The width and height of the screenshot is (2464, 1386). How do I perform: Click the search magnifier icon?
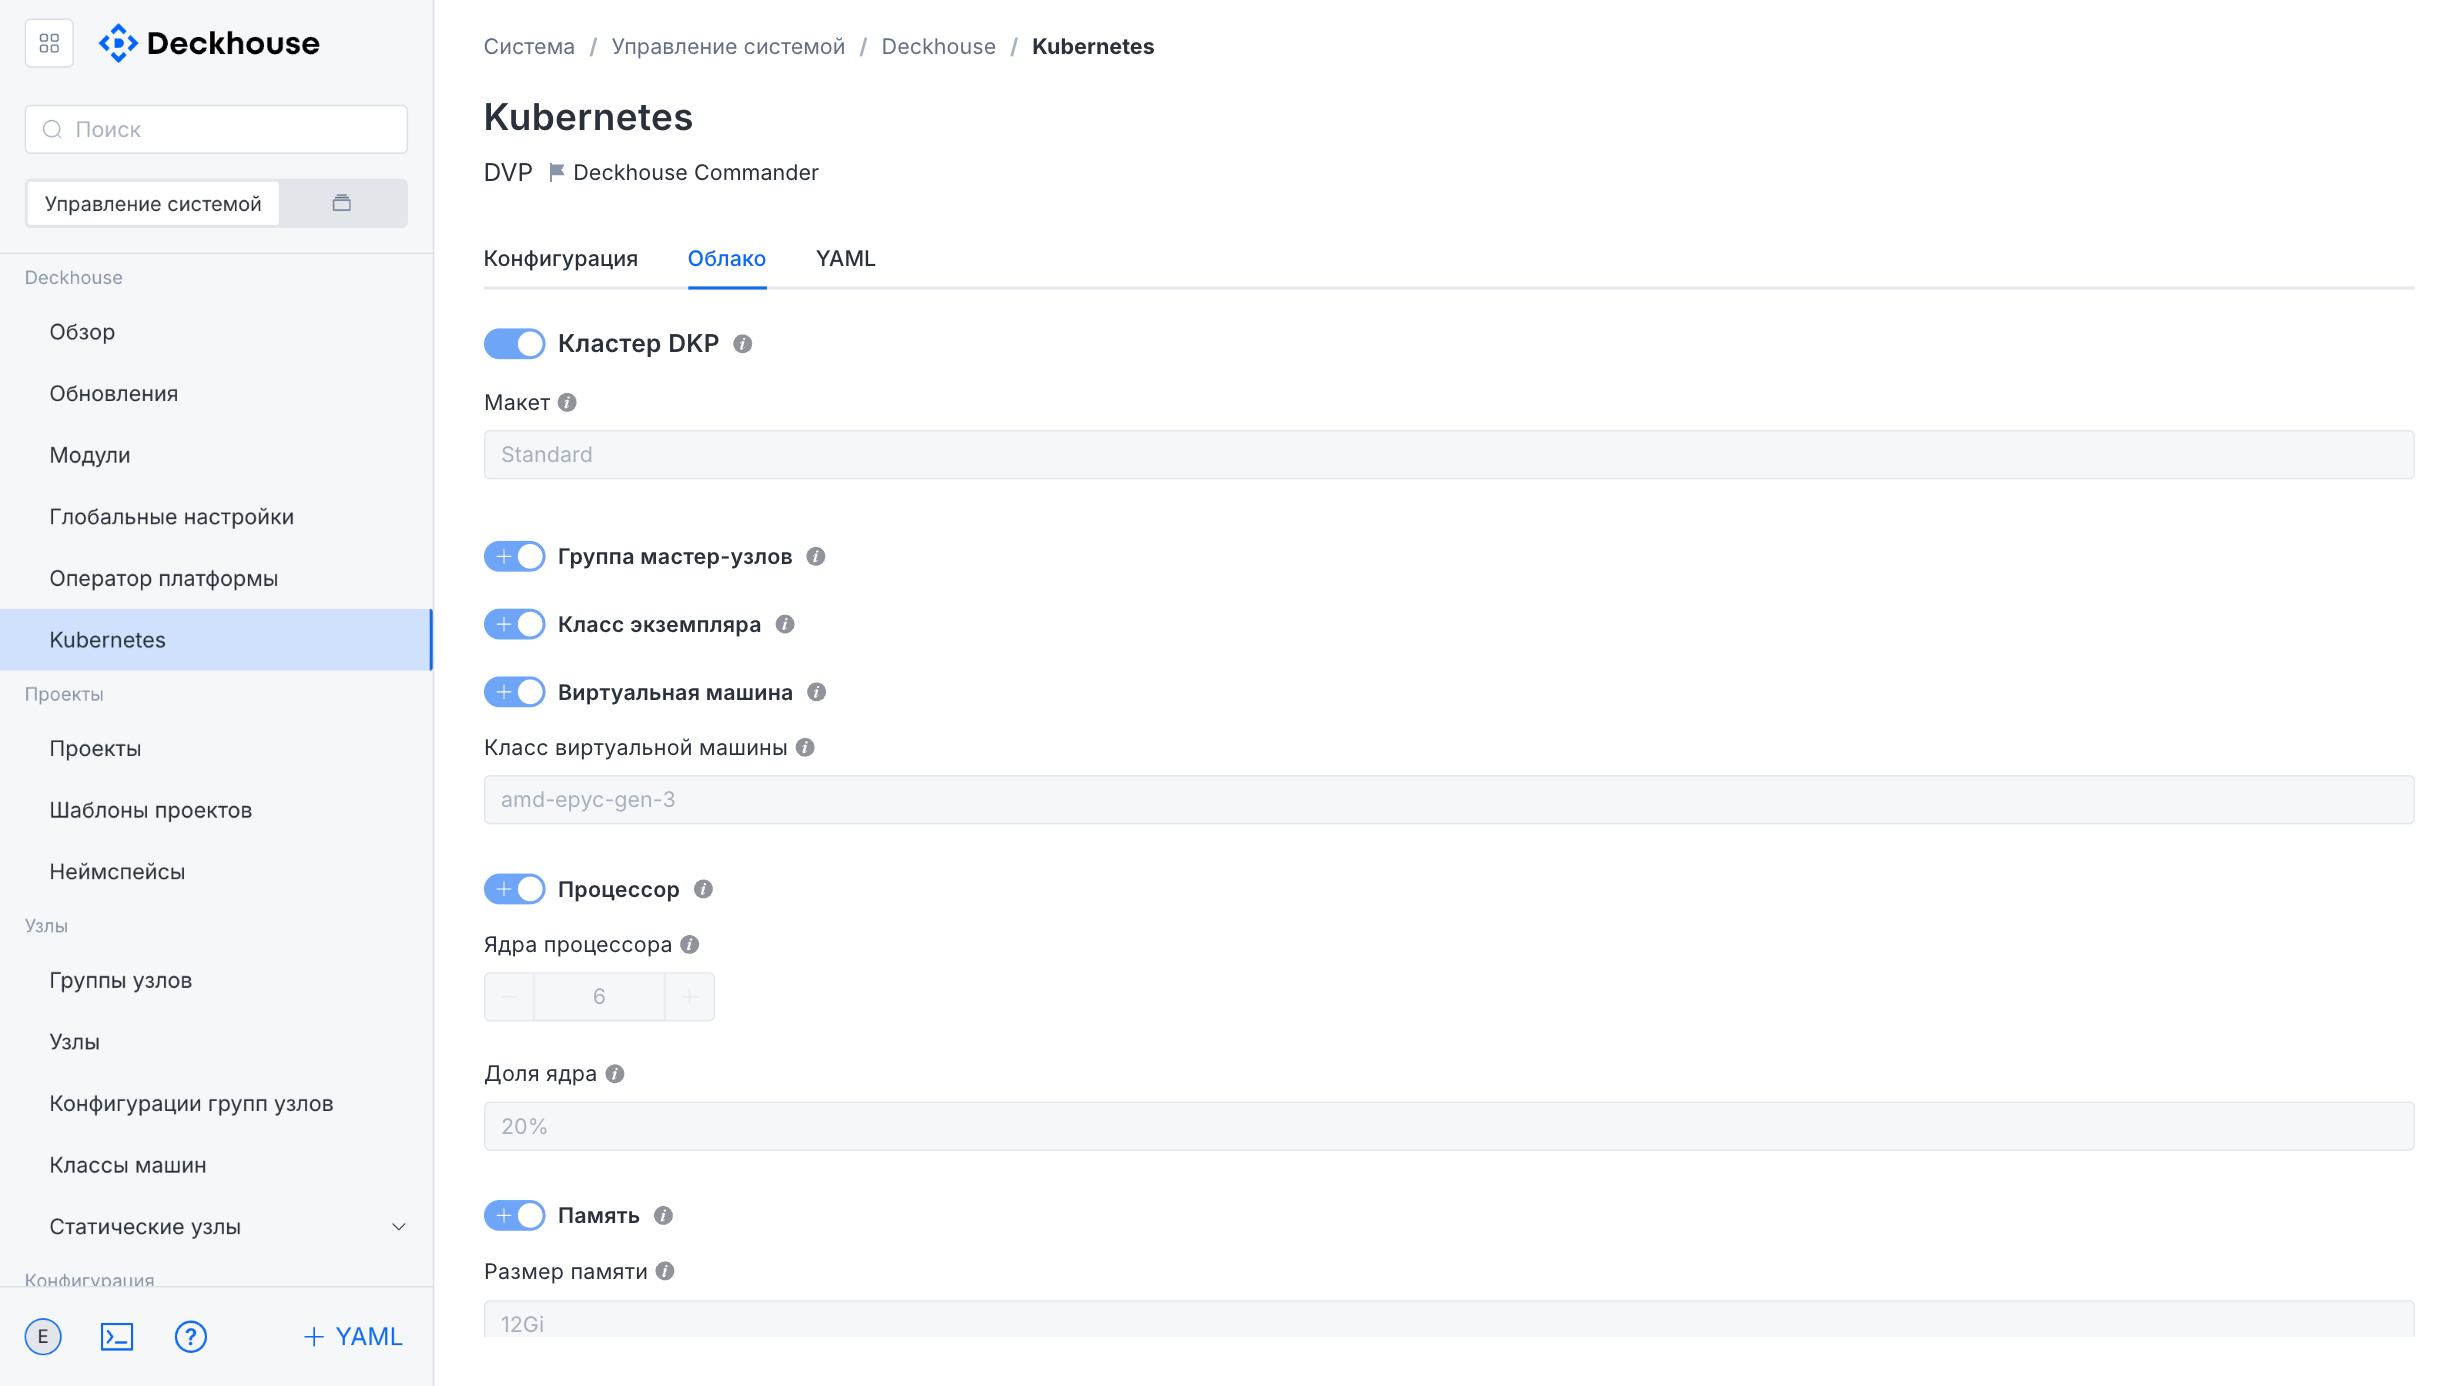53,129
